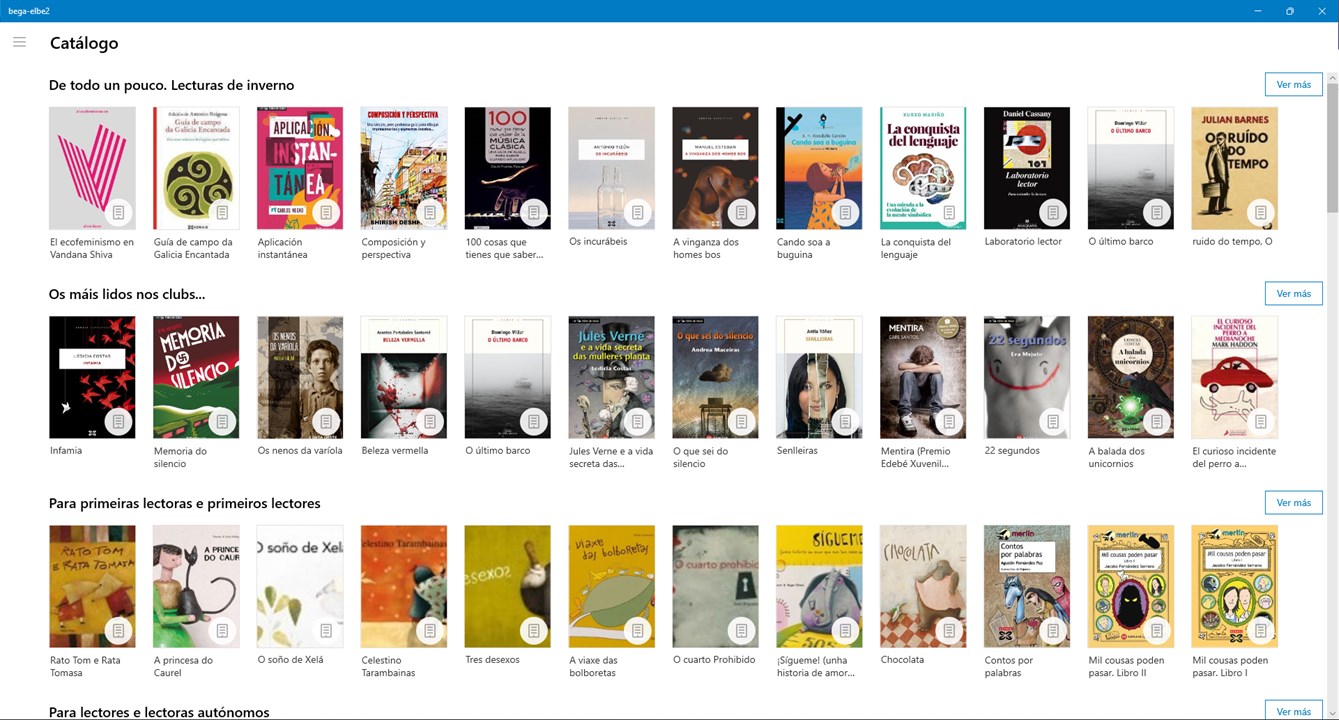The width and height of the screenshot is (1339, 720).
Task: Open La conquista del lenguaje book cover
Action: (x=923, y=168)
